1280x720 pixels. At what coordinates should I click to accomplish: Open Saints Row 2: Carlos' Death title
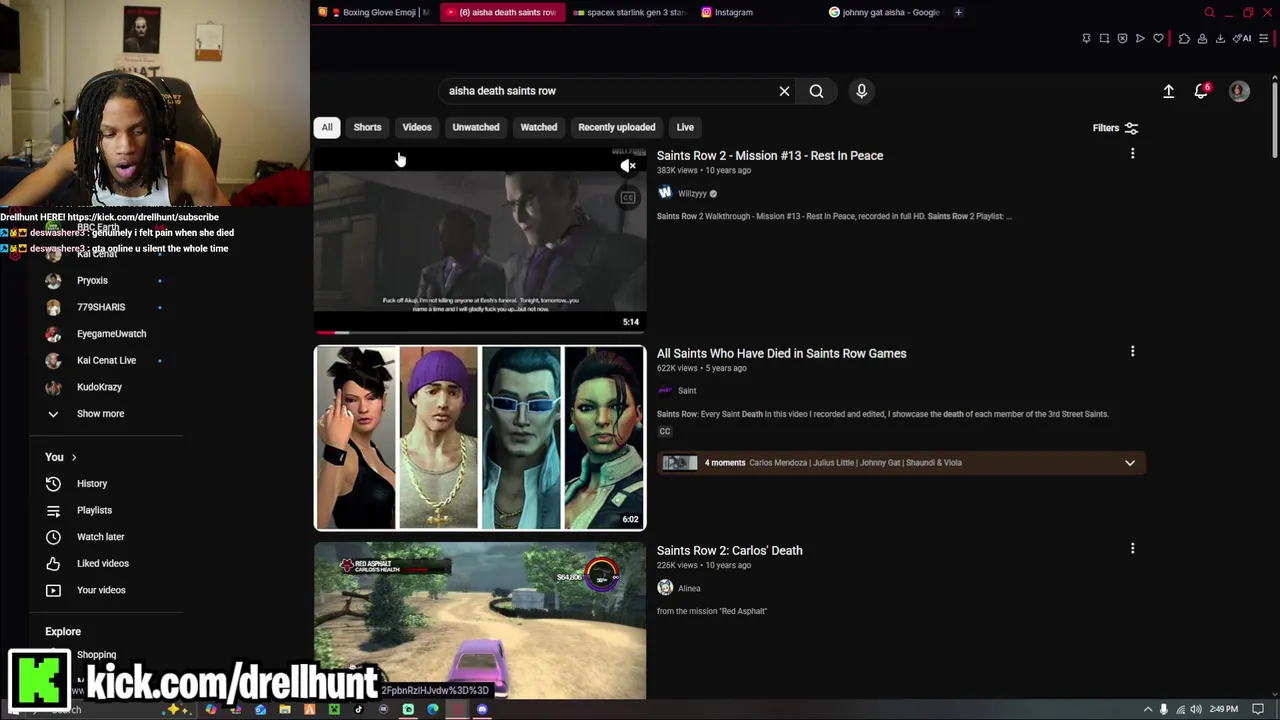730,550
